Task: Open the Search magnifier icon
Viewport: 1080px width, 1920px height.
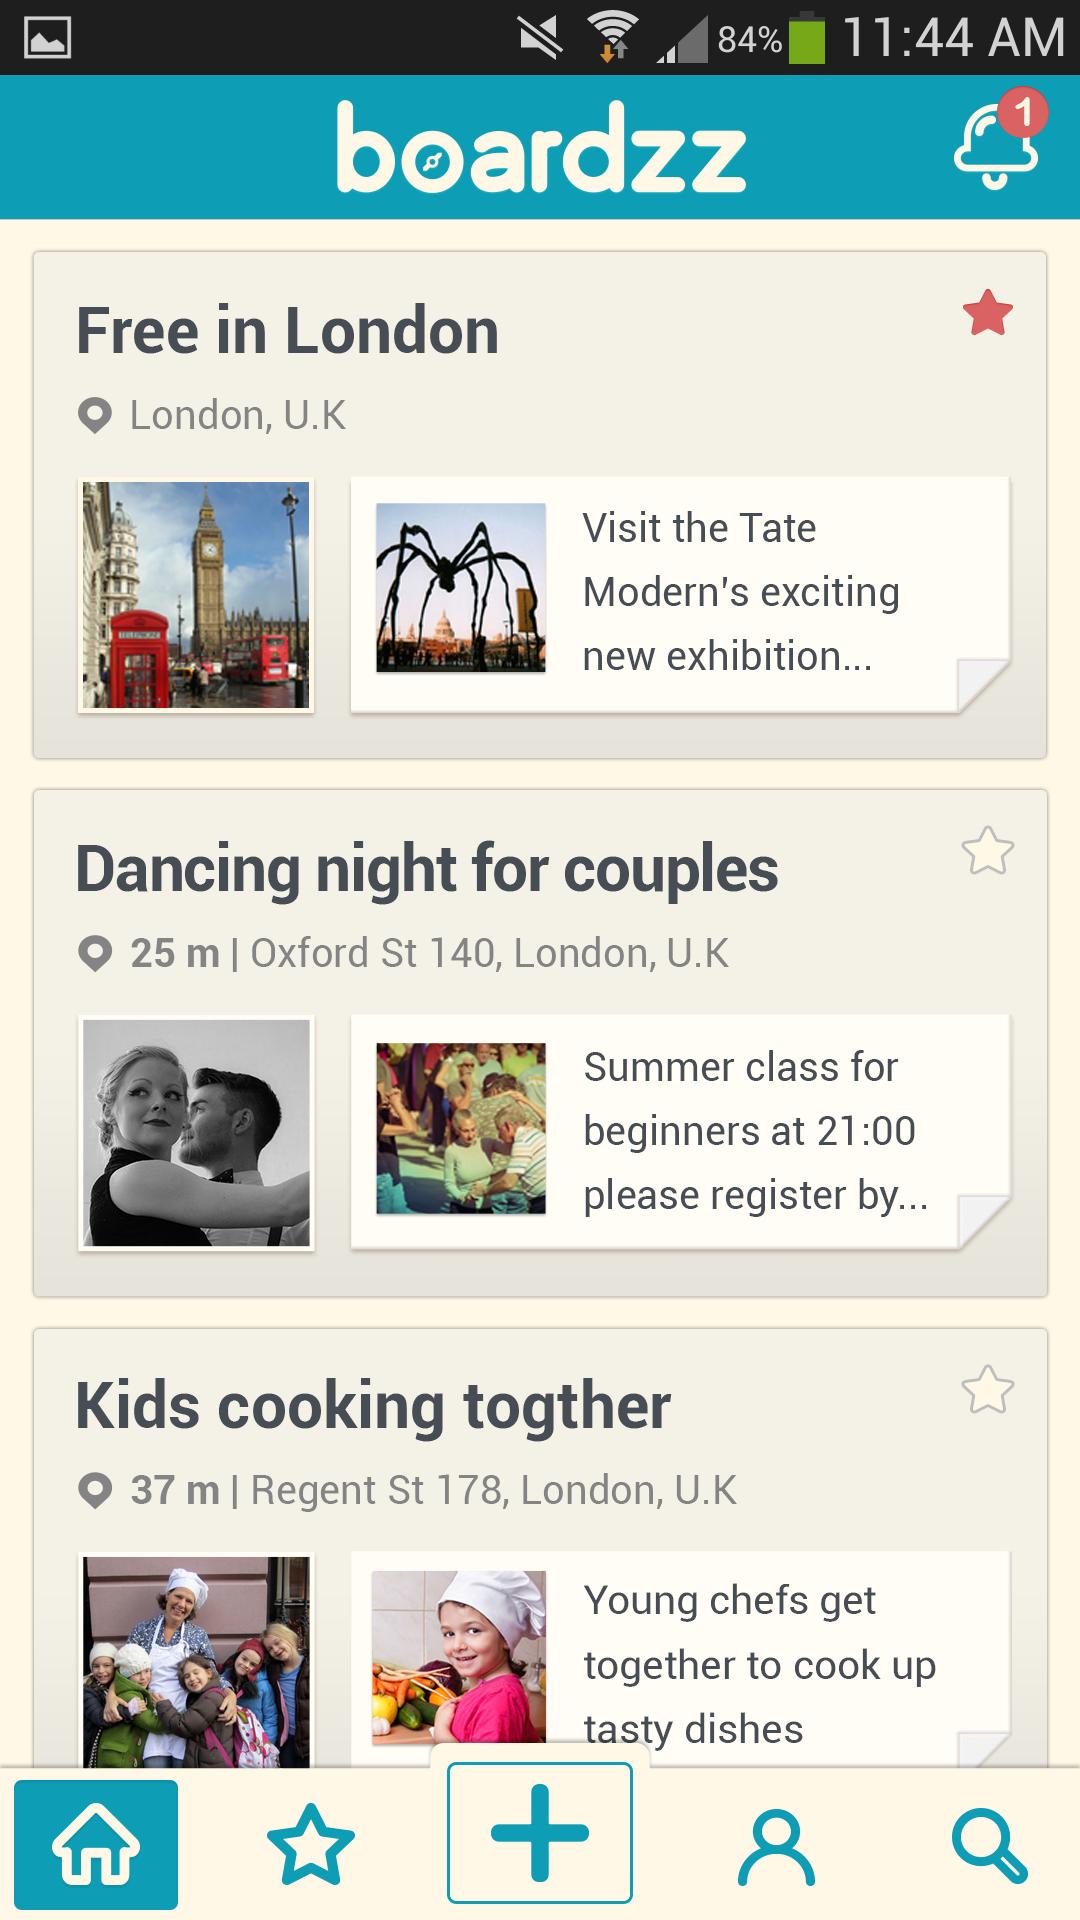Action: point(988,1846)
